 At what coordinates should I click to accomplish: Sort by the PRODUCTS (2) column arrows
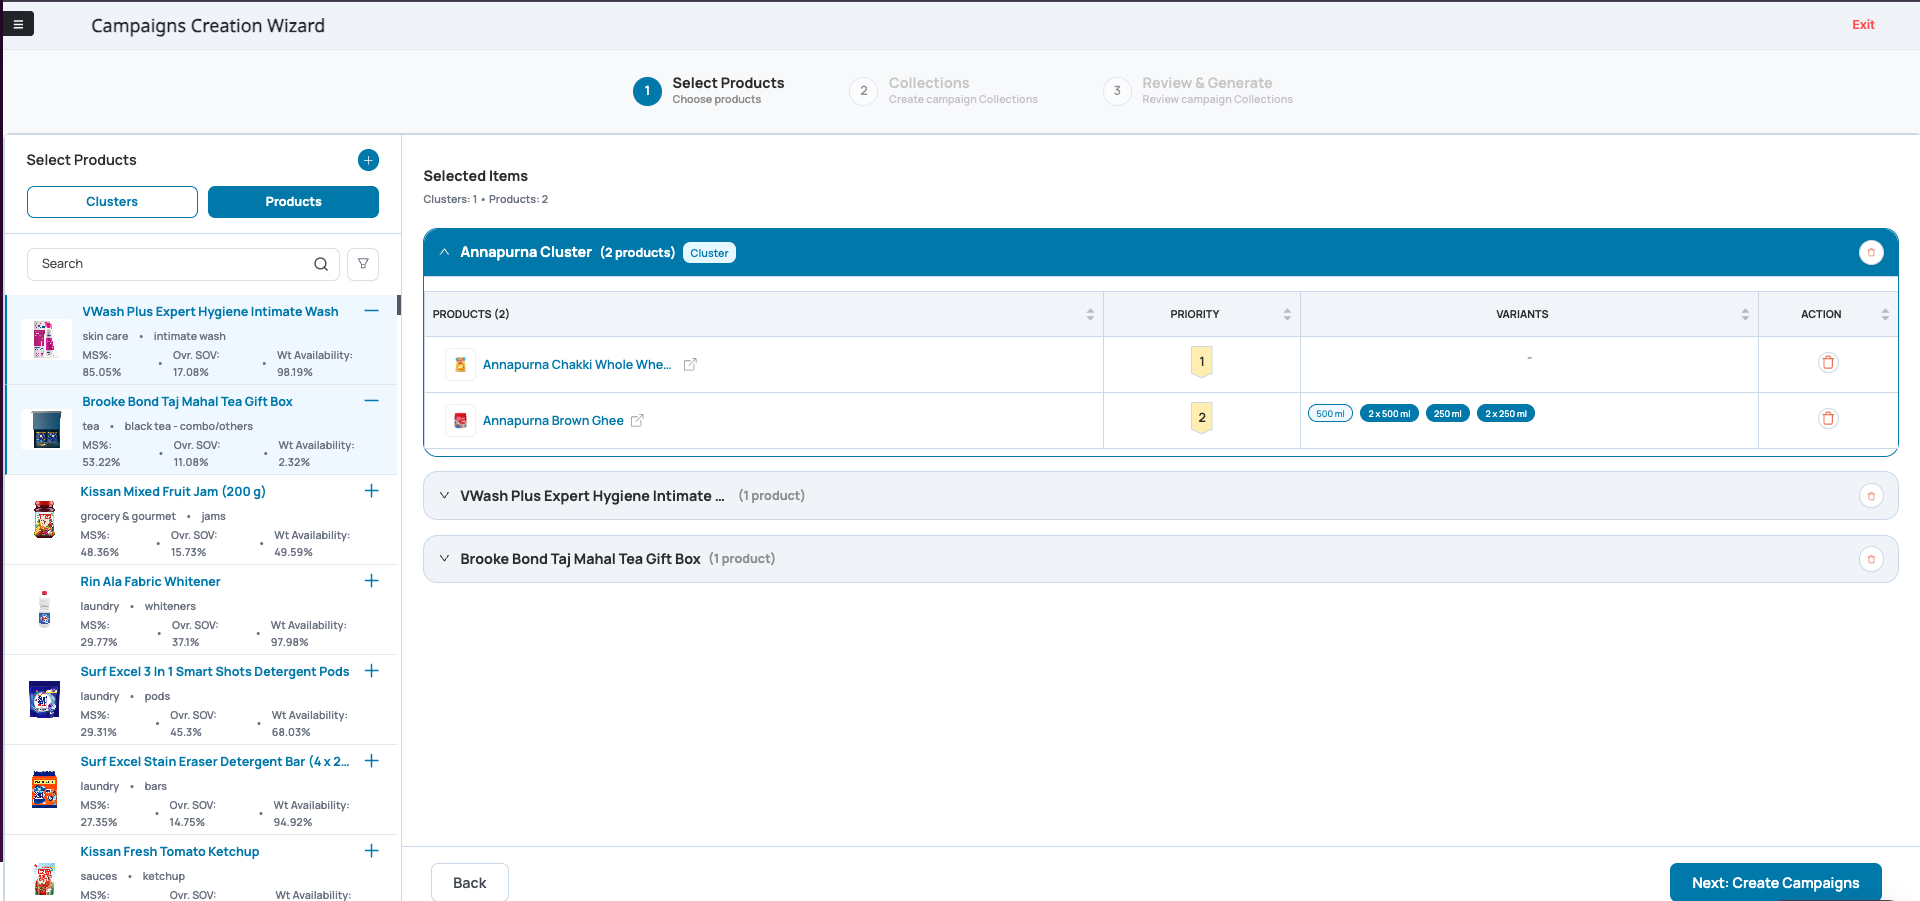tap(1090, 314)
